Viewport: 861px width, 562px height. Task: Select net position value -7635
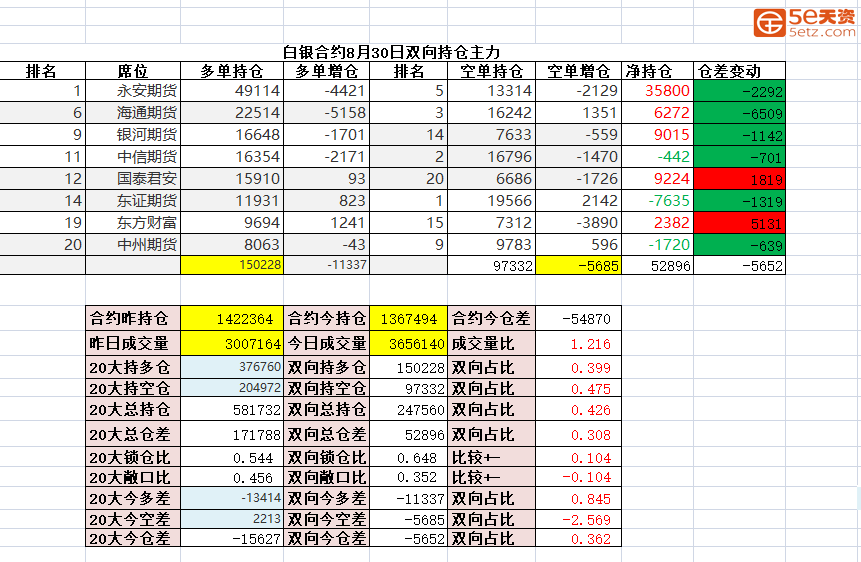[x=657, y=201]
